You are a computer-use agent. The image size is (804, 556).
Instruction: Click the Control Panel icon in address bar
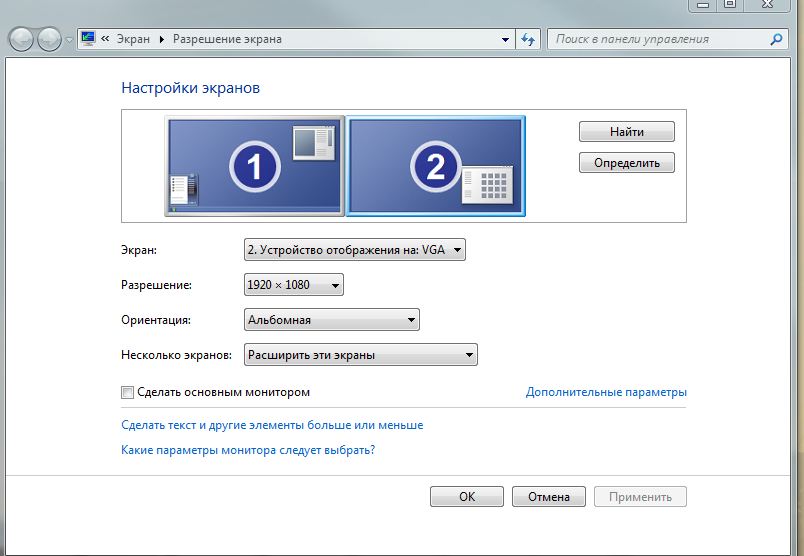88,40
